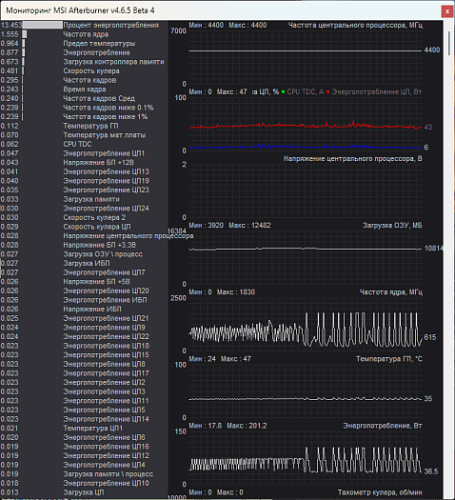Select the 'Процент энергопотребления' list row

[x=84, y=25]
